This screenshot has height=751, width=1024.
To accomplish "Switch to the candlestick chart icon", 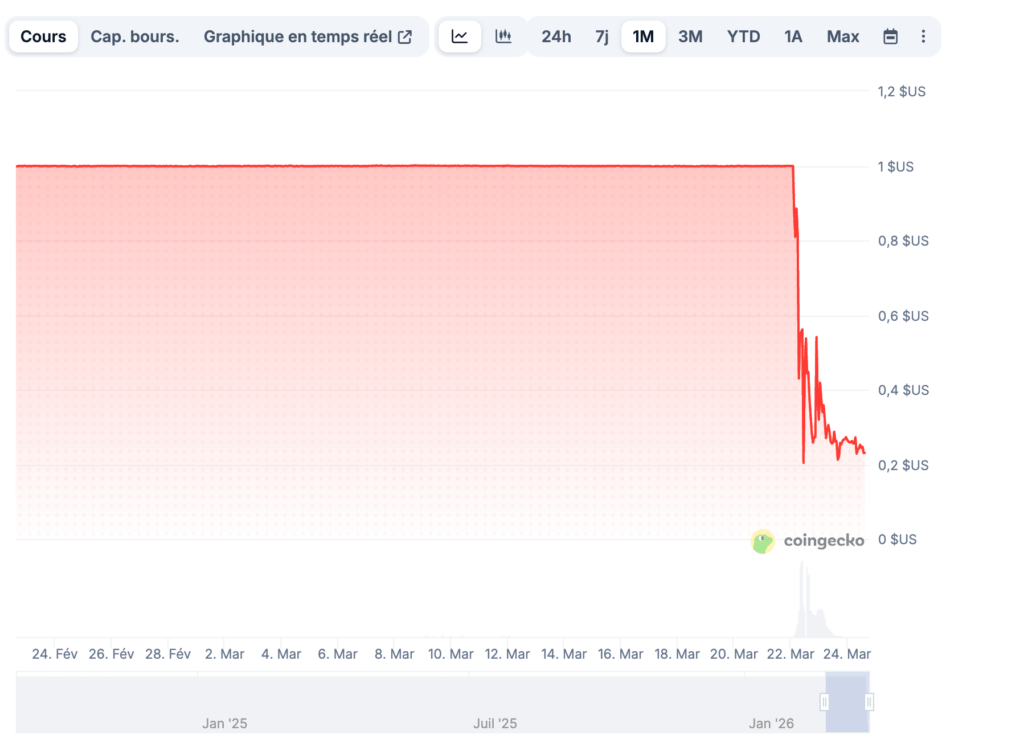I will [504, 36].
